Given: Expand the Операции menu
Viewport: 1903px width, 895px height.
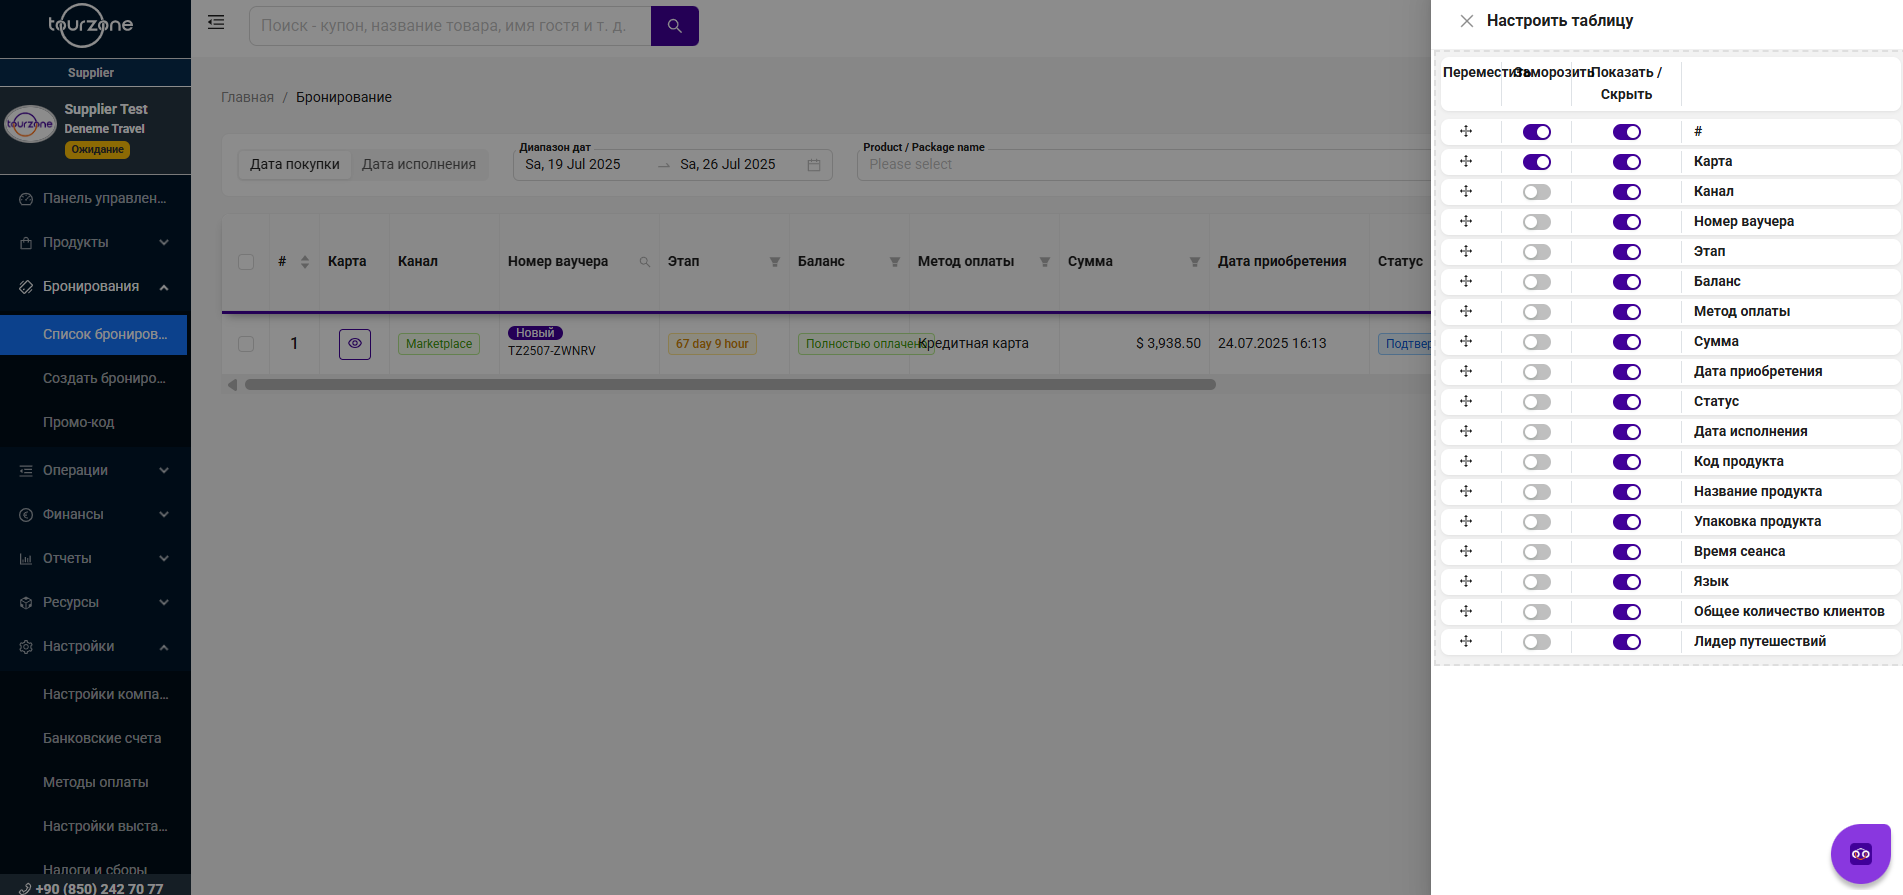Looking at the screenshot, I should coord(95,470).
